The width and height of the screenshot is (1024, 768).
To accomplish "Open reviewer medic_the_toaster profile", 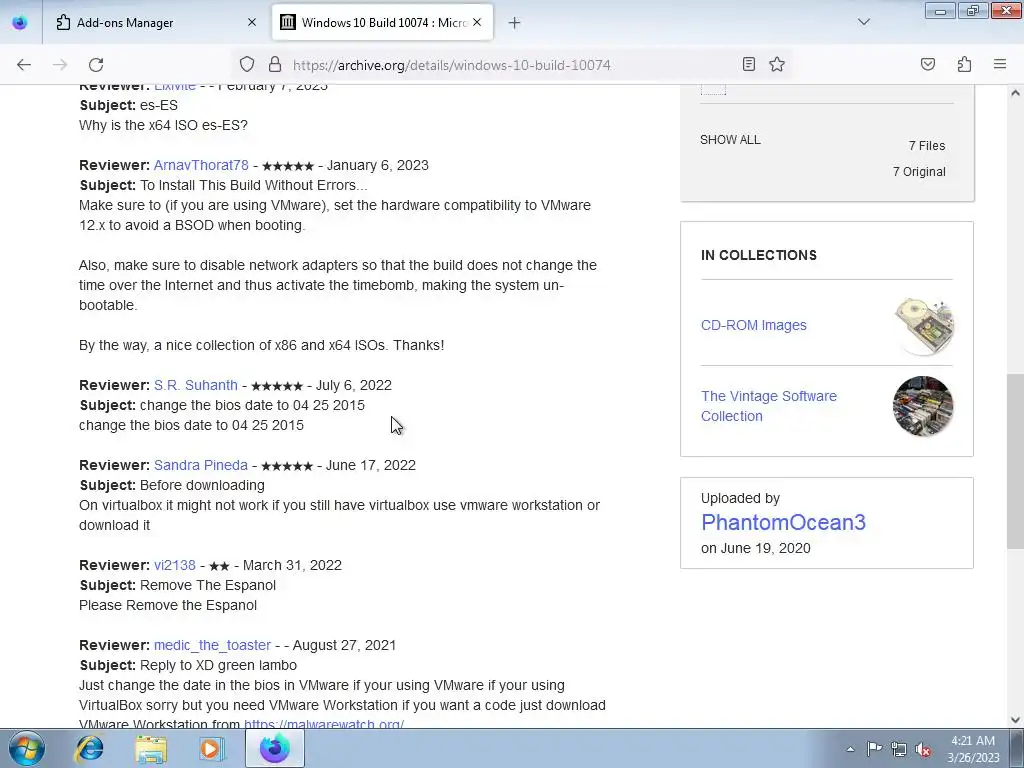I will pyautogui.click(x=212, y=645).
